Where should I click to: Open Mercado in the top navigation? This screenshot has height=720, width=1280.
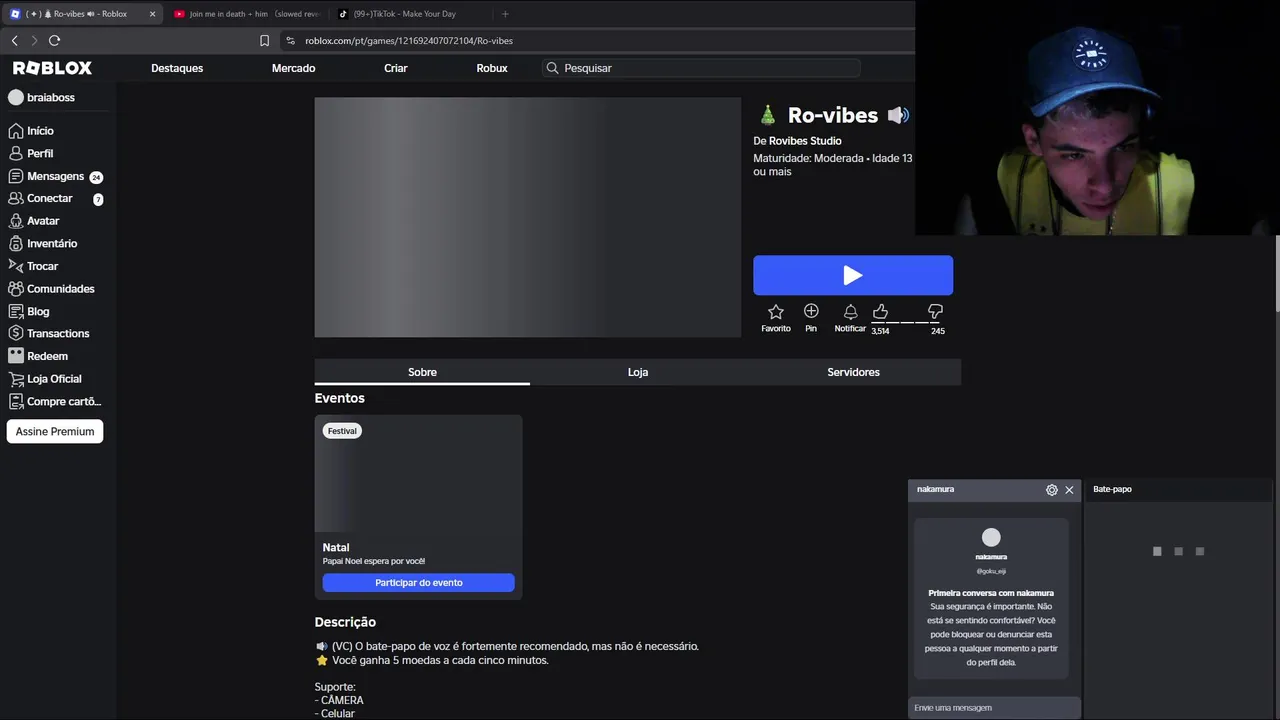(x=293, y=68)
